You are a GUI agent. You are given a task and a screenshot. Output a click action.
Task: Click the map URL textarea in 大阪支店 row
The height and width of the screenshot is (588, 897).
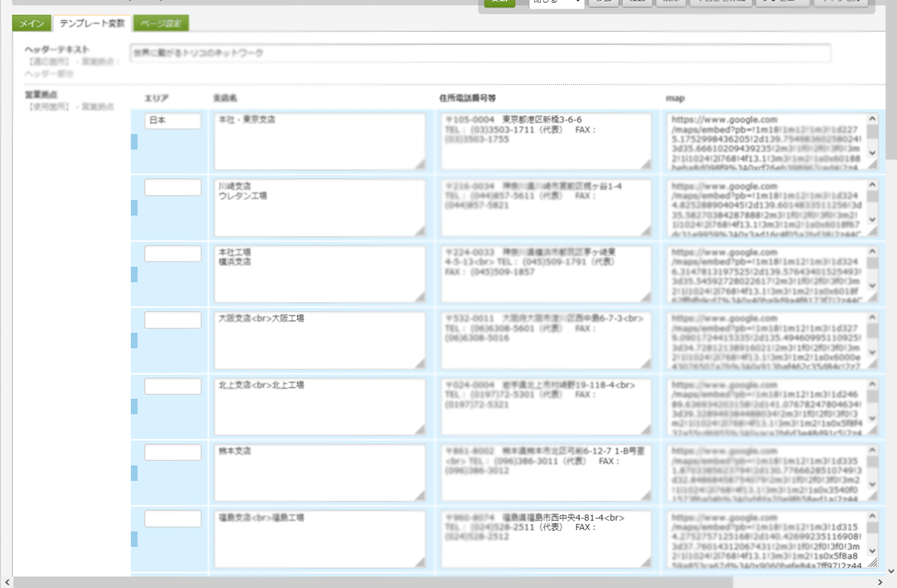766,340
